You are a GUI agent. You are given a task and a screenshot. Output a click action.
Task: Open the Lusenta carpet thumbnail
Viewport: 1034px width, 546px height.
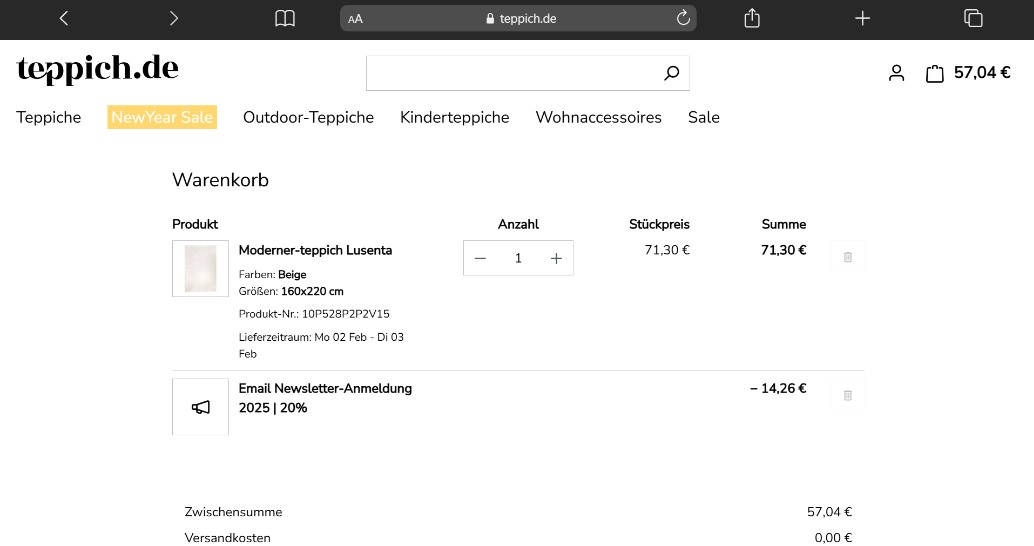click(200, 268)
